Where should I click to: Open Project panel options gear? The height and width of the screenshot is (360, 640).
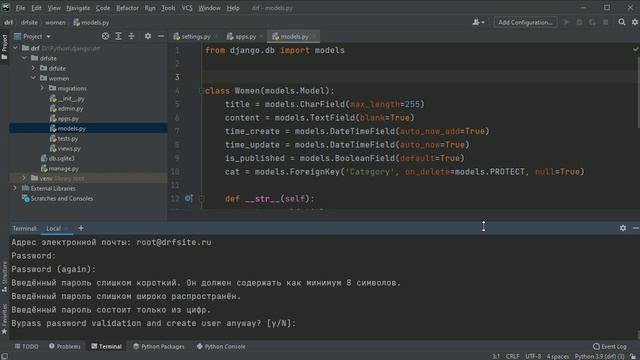tap(148, 36)
